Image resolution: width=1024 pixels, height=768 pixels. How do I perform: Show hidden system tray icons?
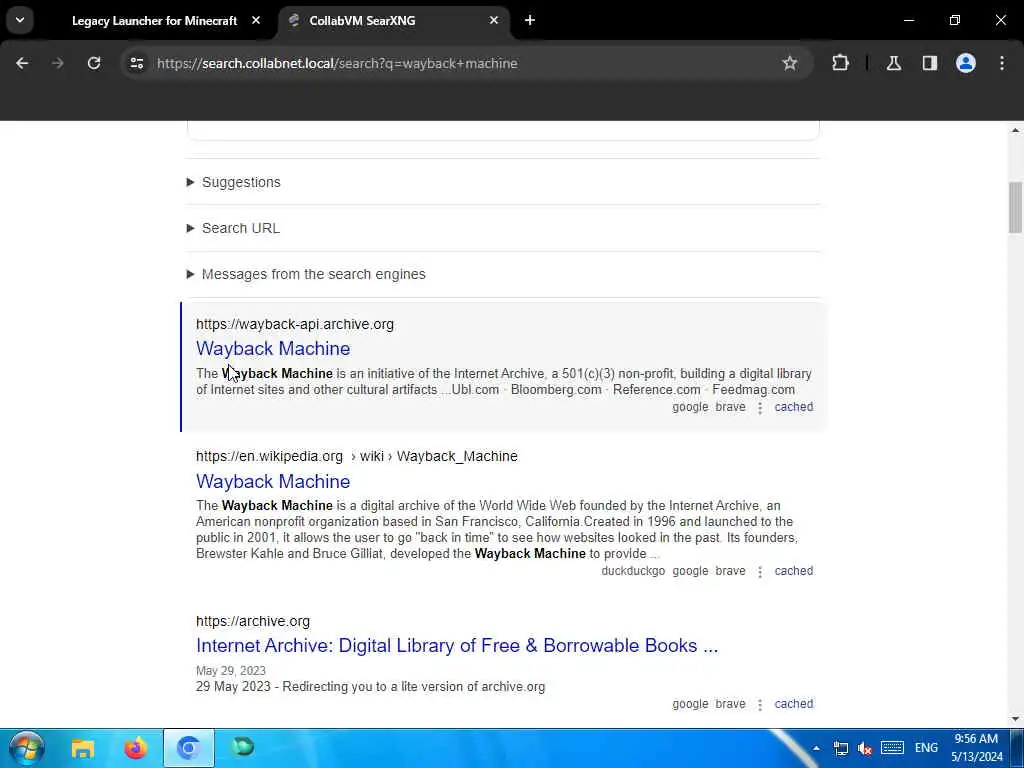pos(816,748)
